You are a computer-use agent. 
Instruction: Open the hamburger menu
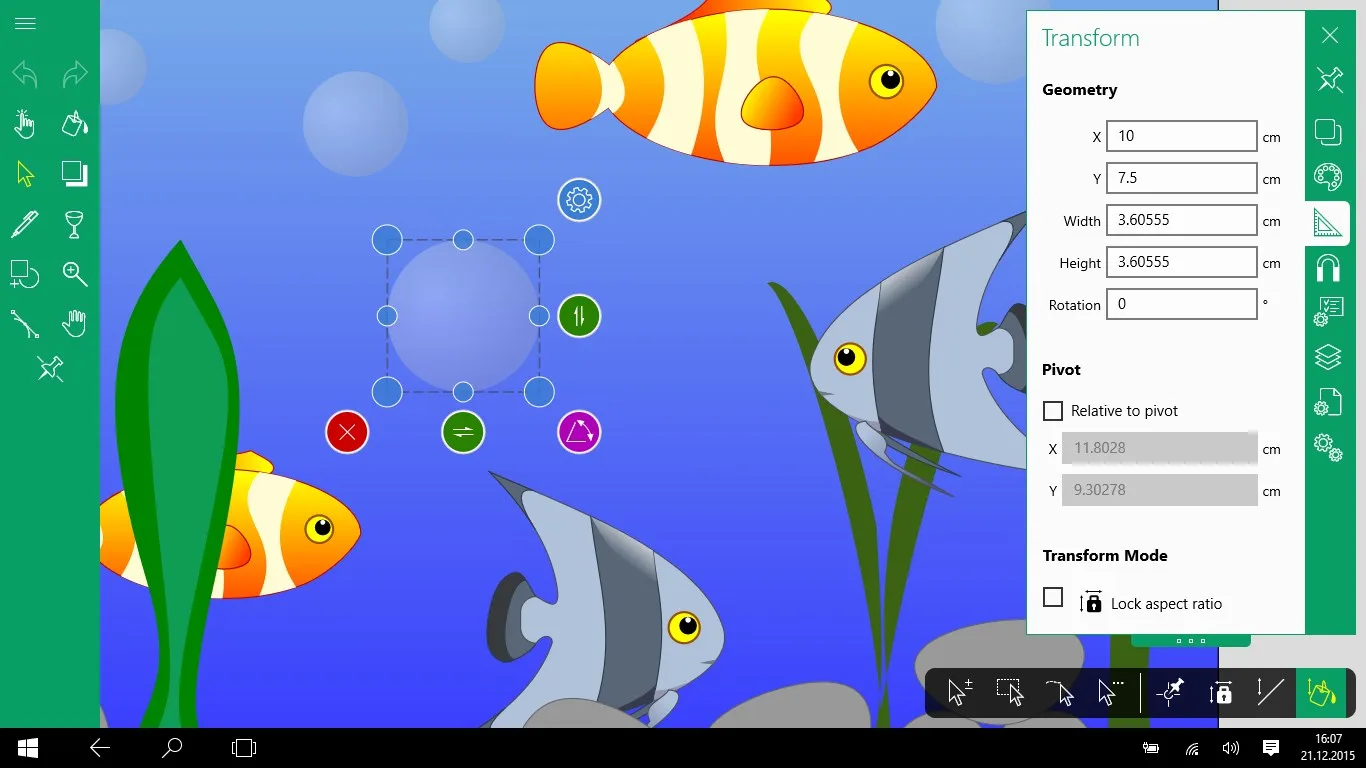[x=25, y=24]
